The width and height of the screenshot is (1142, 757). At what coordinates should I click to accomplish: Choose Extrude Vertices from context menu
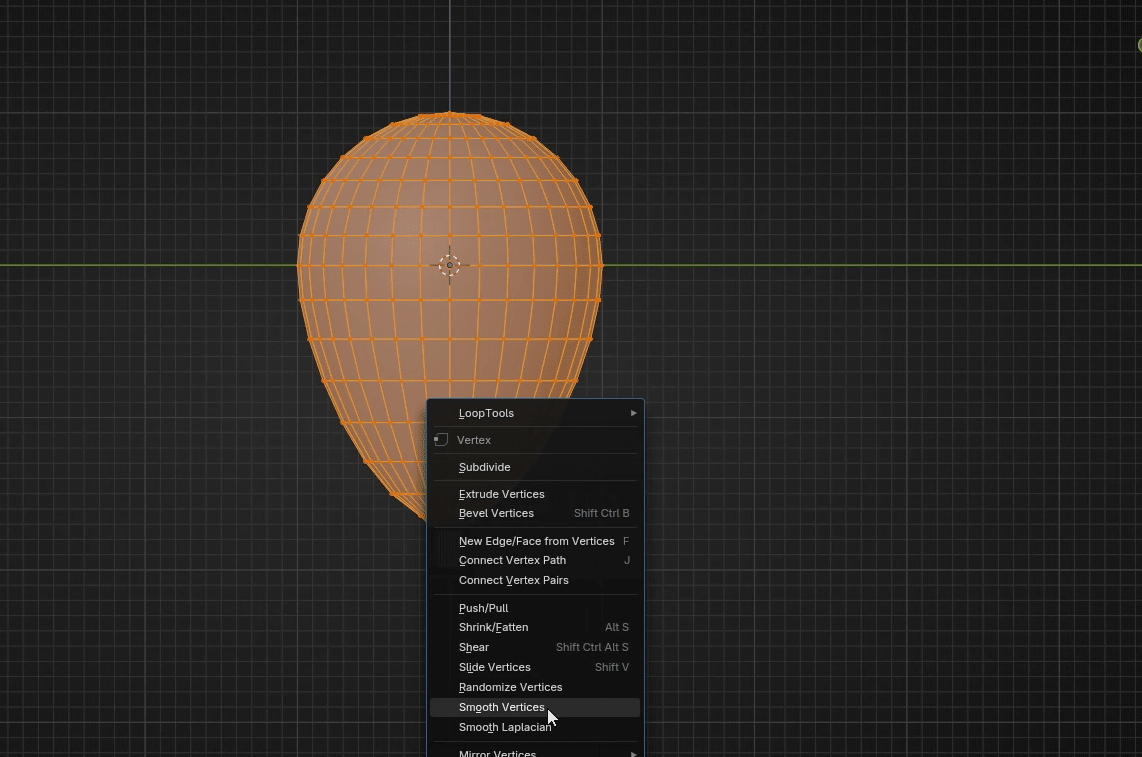coord(502,494)
